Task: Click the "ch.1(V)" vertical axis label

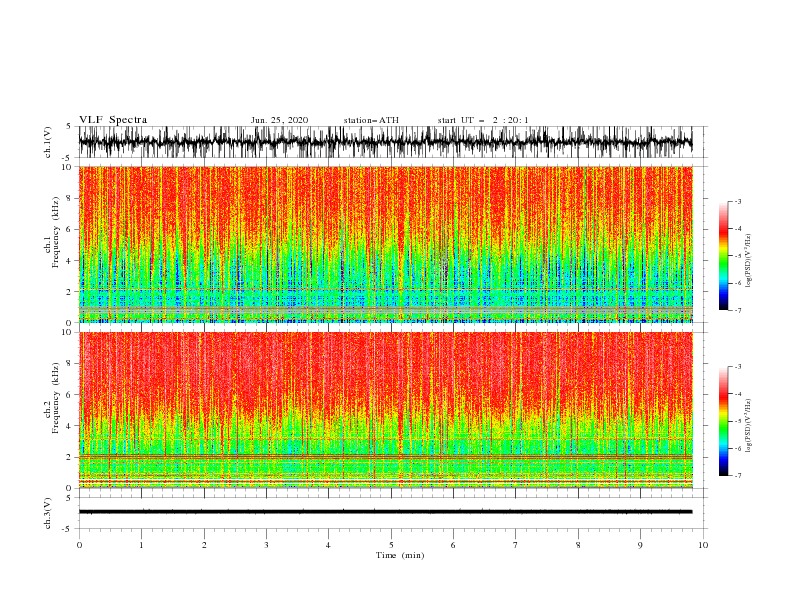Action: (48, 144)
